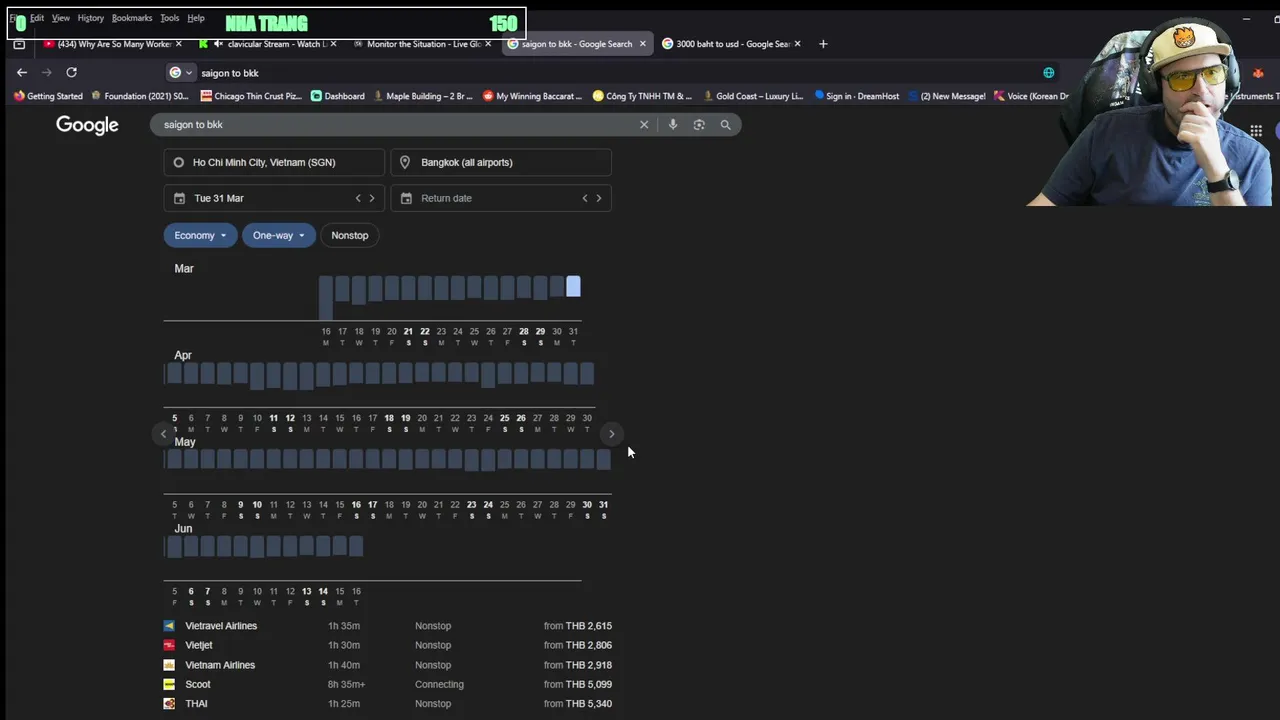Open the Economy cabin class dropdown

[200, 235]
